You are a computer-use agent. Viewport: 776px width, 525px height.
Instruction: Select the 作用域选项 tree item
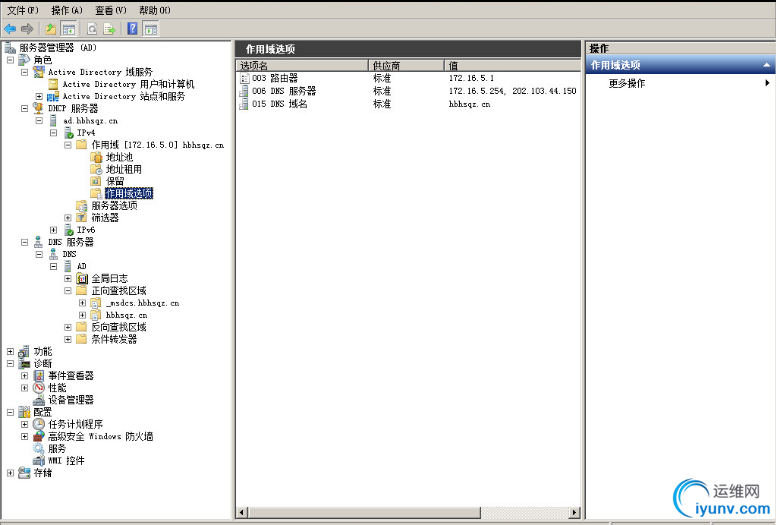[129, 193]
